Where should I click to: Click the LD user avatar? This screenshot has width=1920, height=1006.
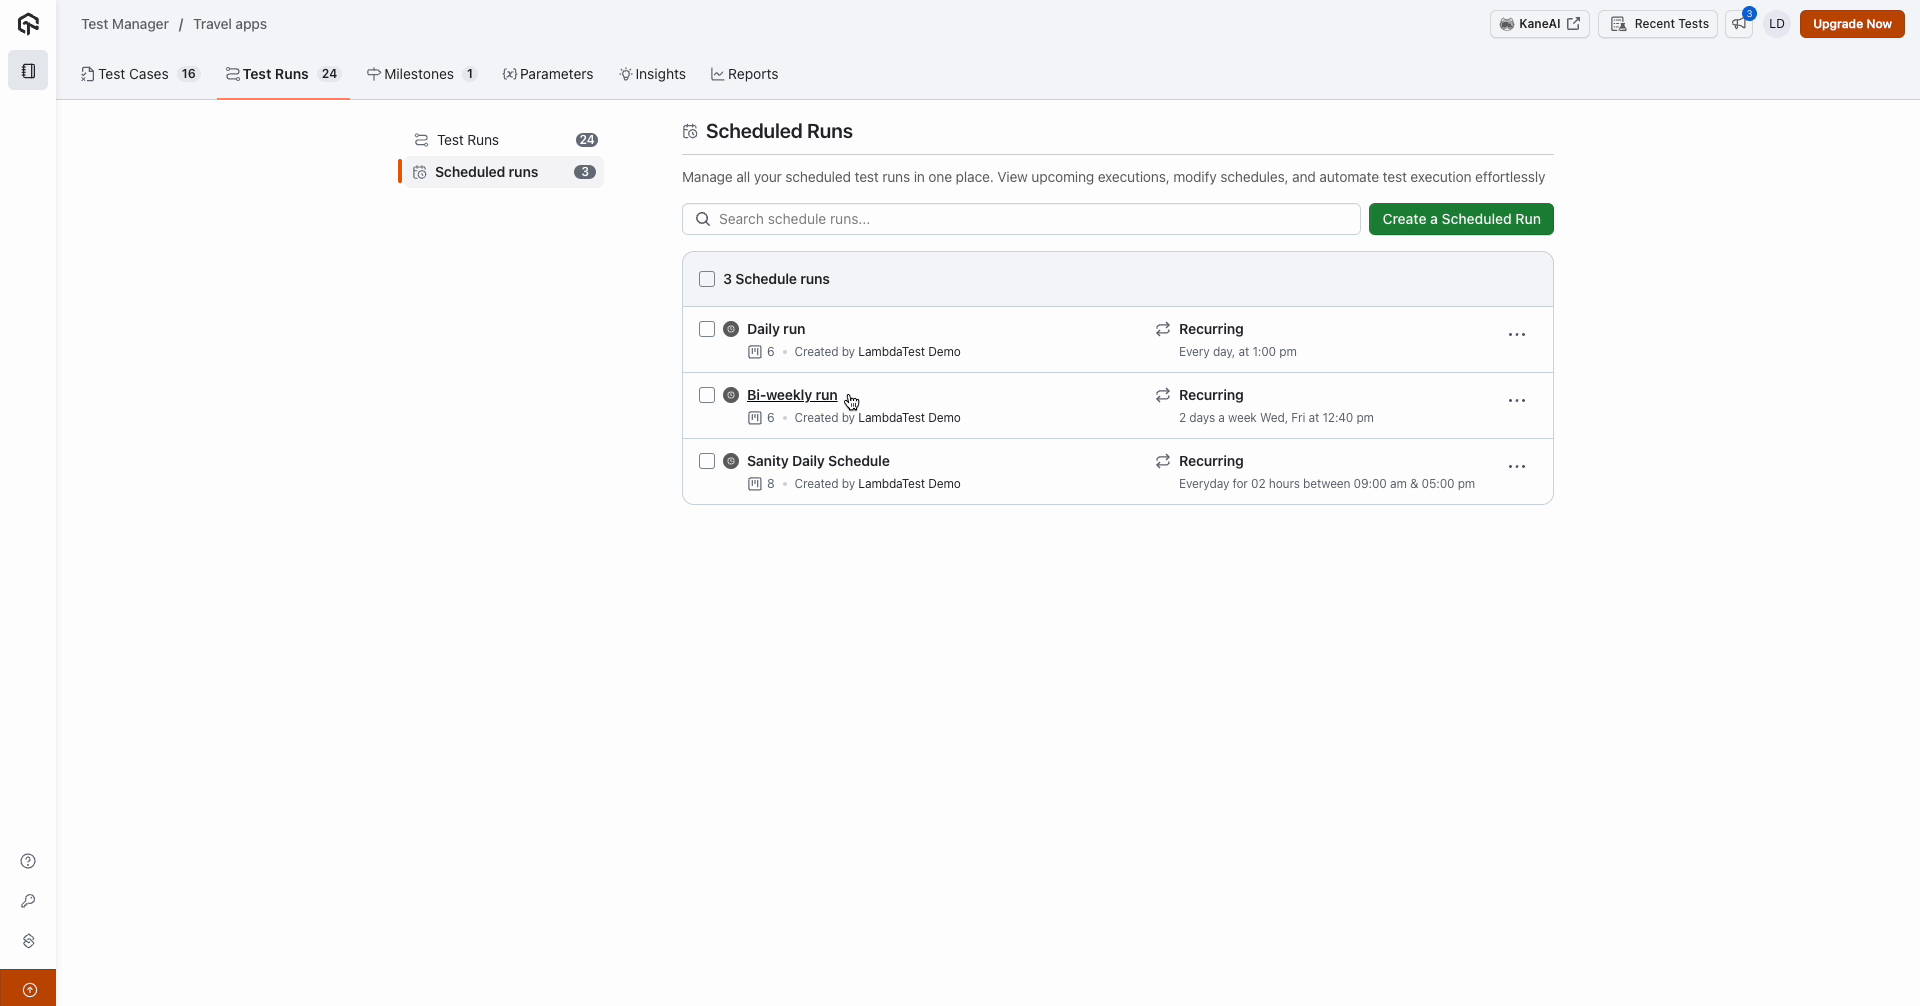pyautogui.click(x=1776, y=24)
